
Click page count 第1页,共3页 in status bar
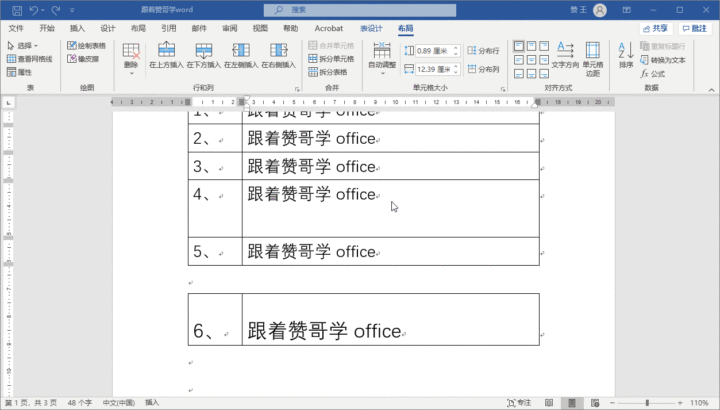click(31, 403)
